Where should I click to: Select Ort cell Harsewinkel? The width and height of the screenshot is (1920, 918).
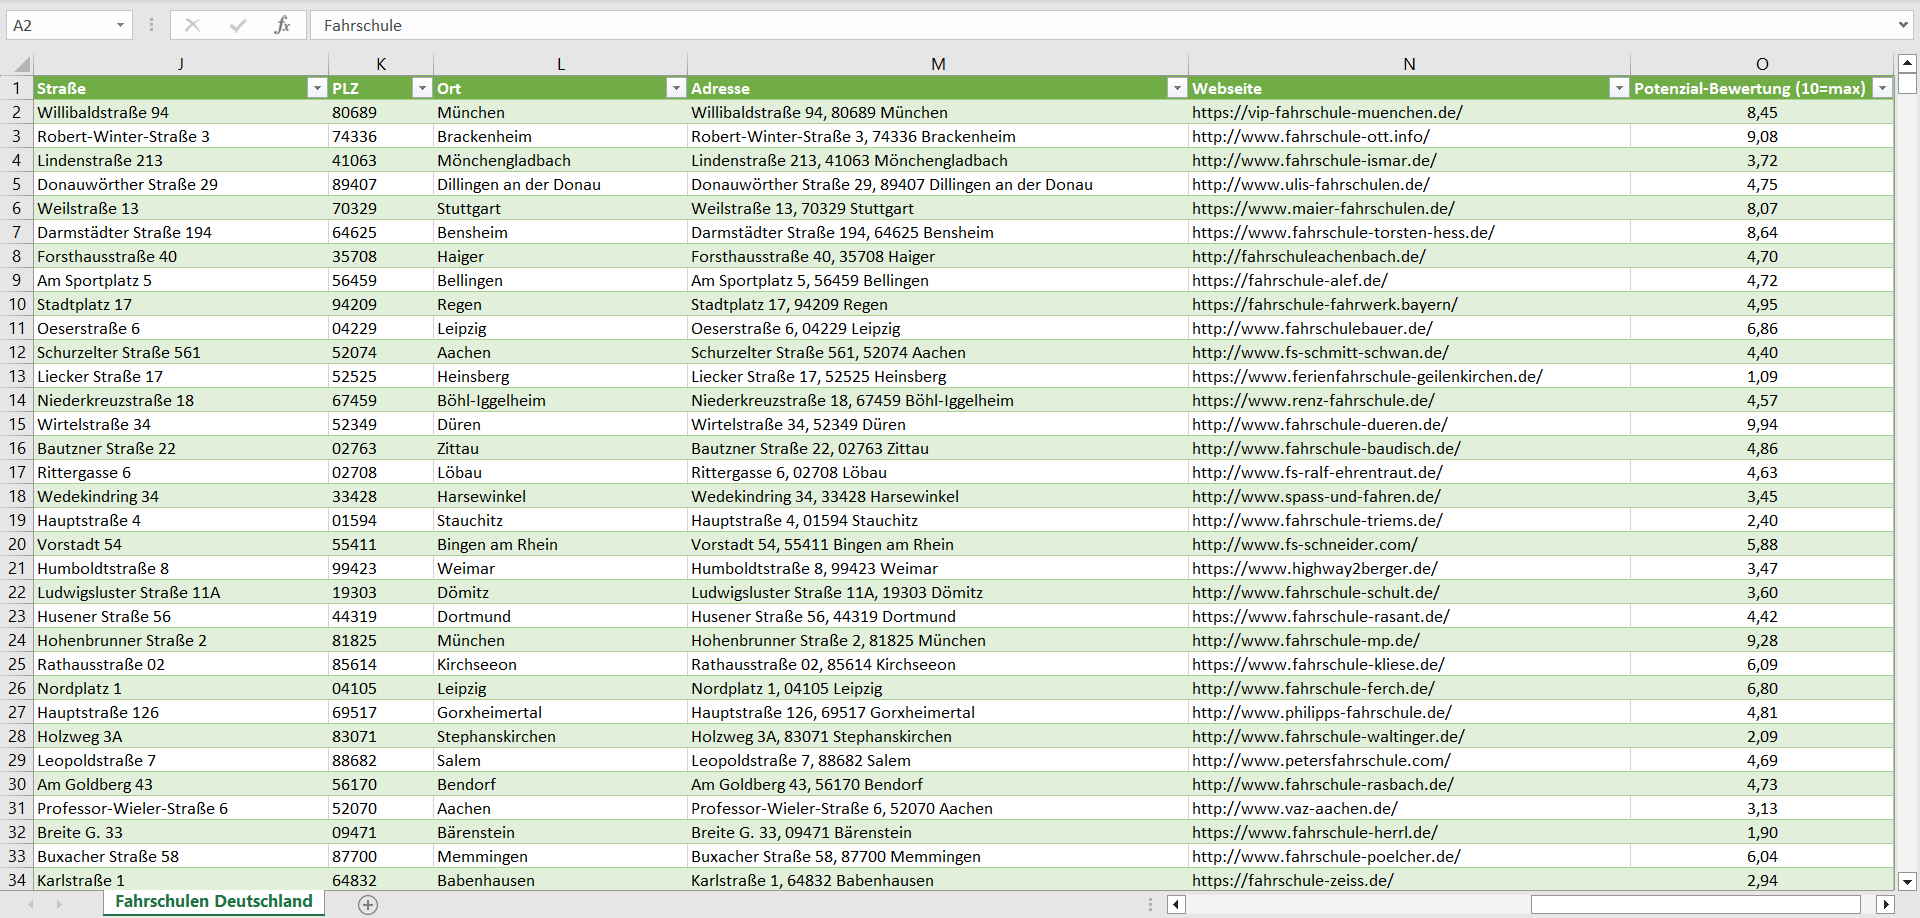tap(561, 496)
